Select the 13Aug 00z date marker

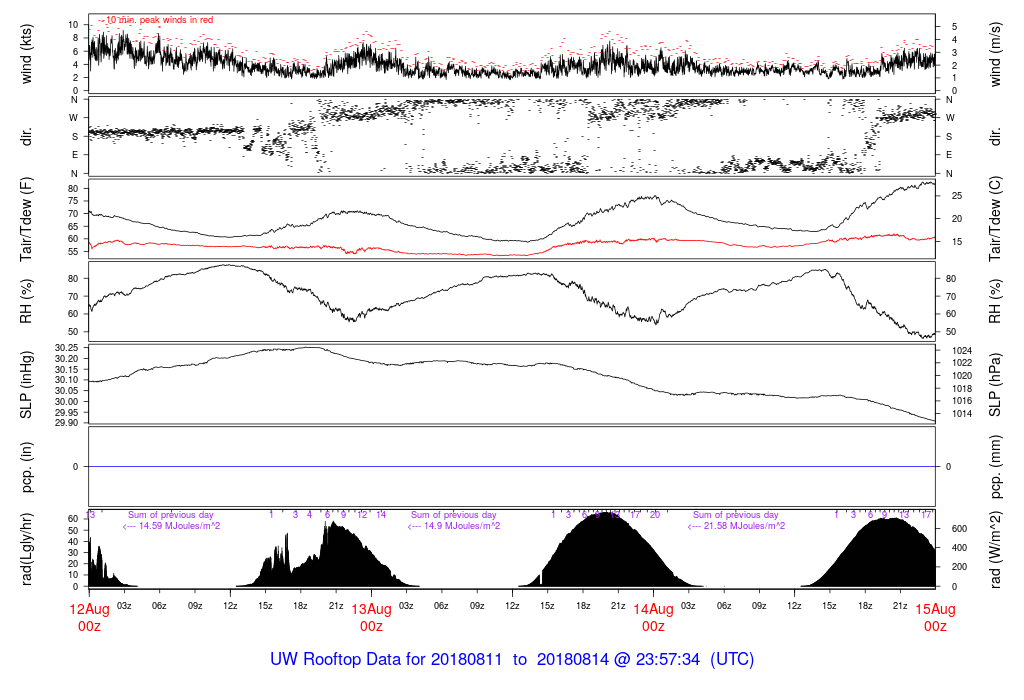pos(371,617)
